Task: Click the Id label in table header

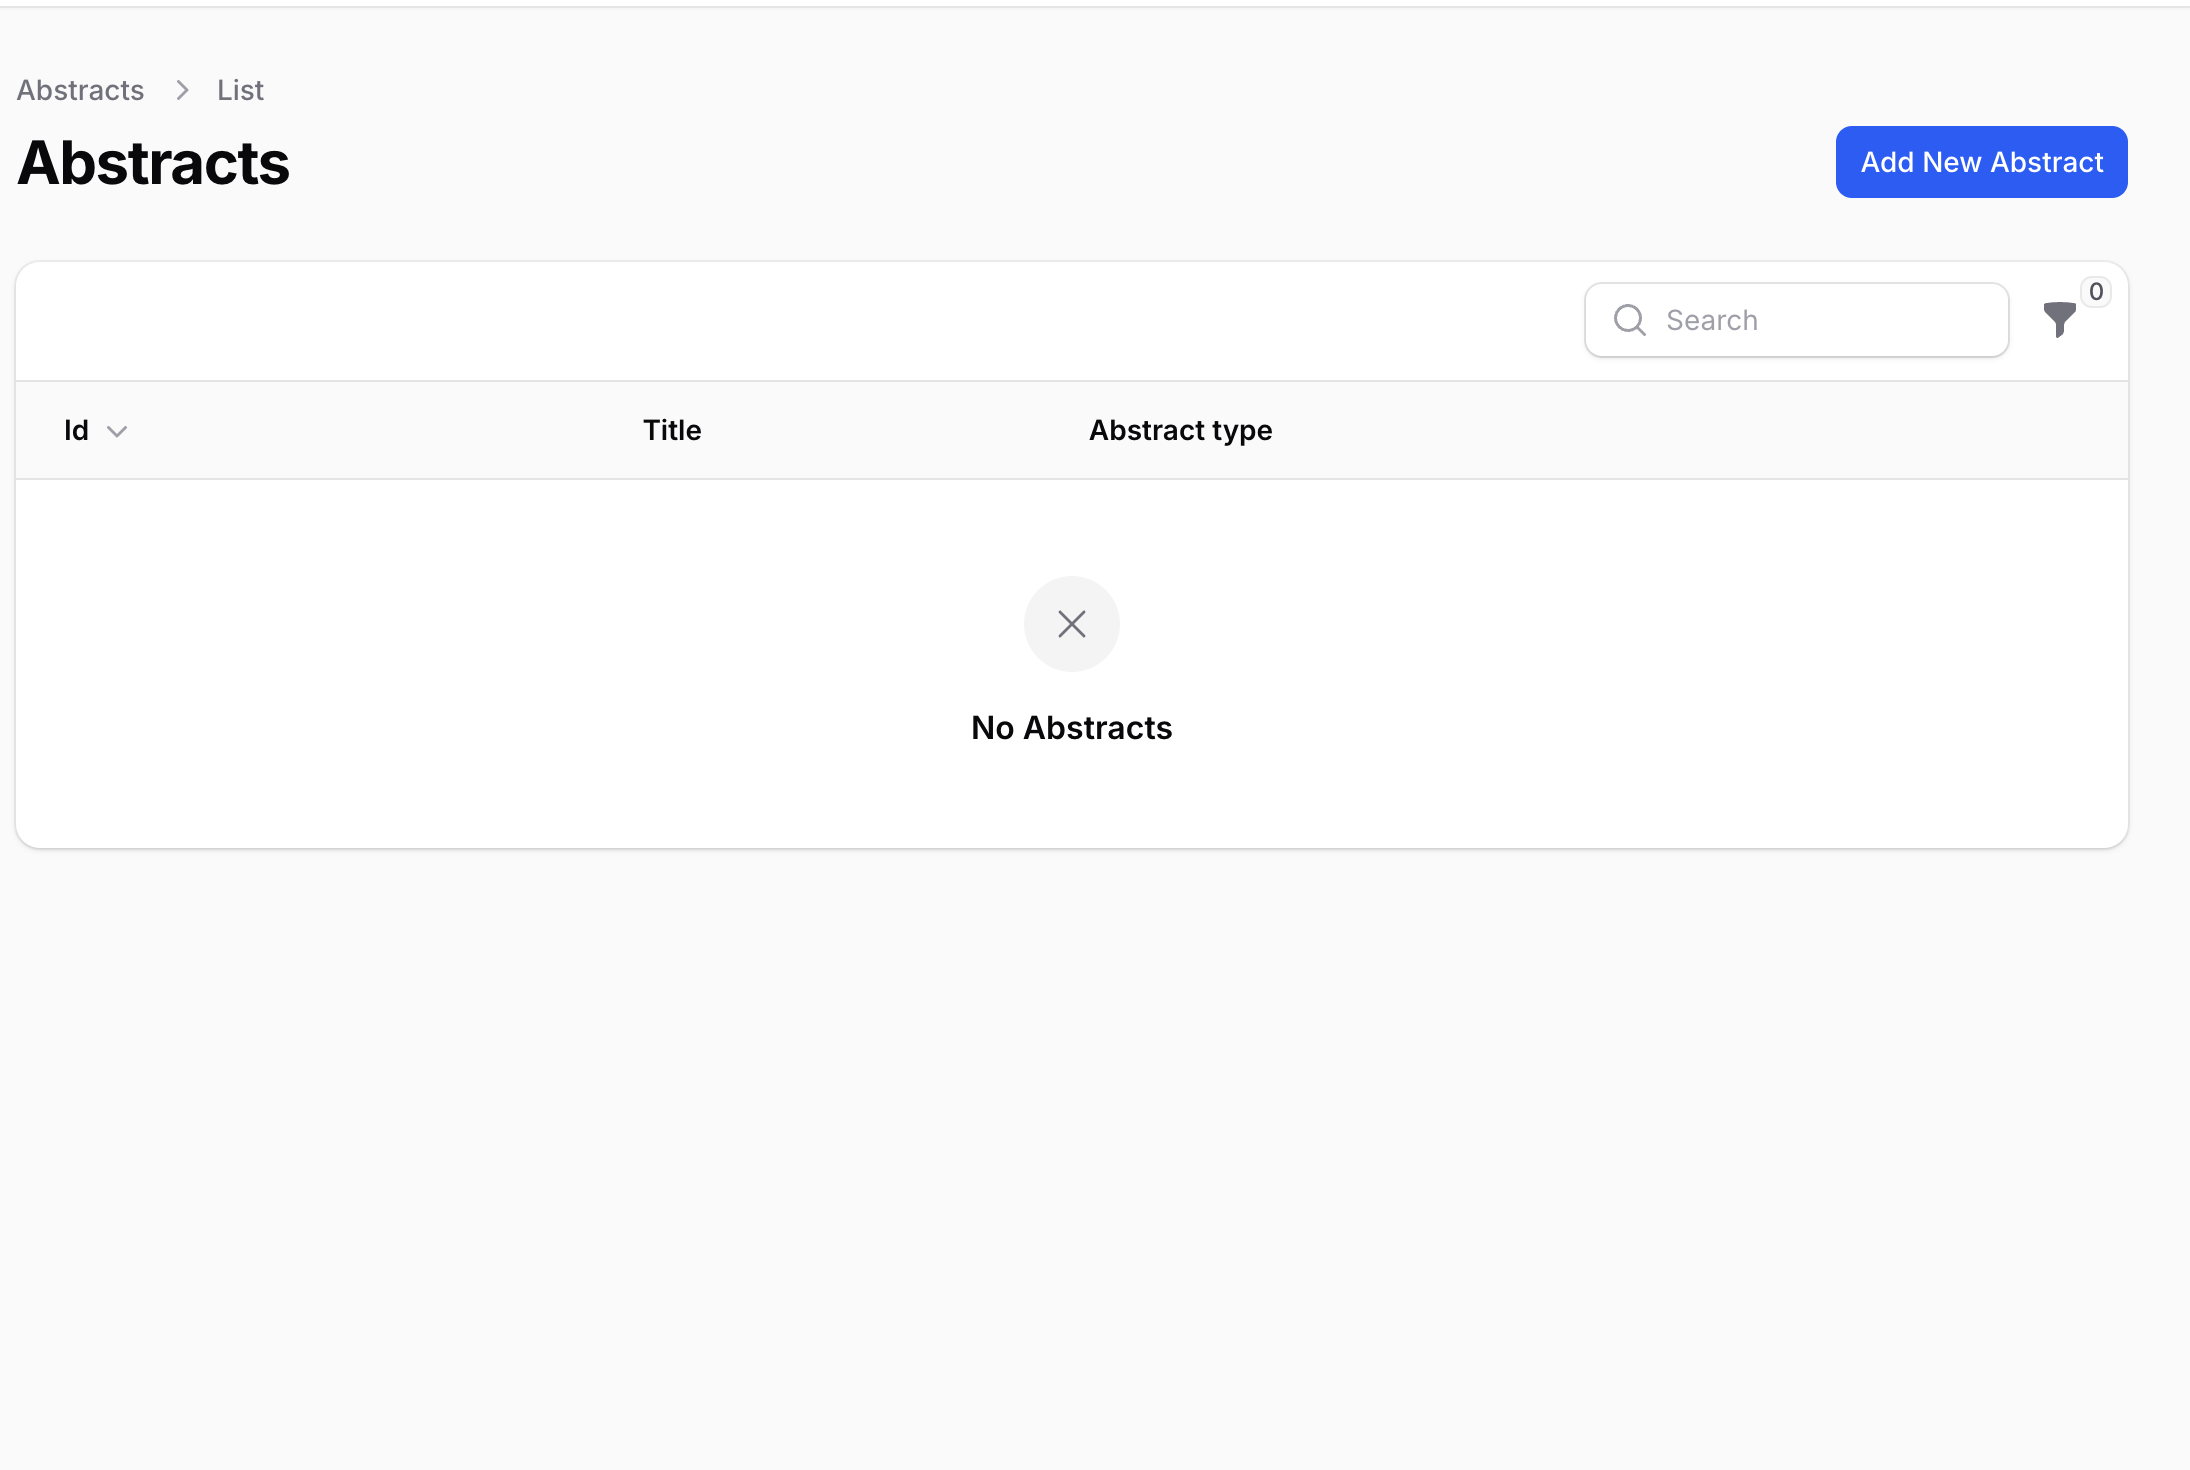Action: (76, 430)
